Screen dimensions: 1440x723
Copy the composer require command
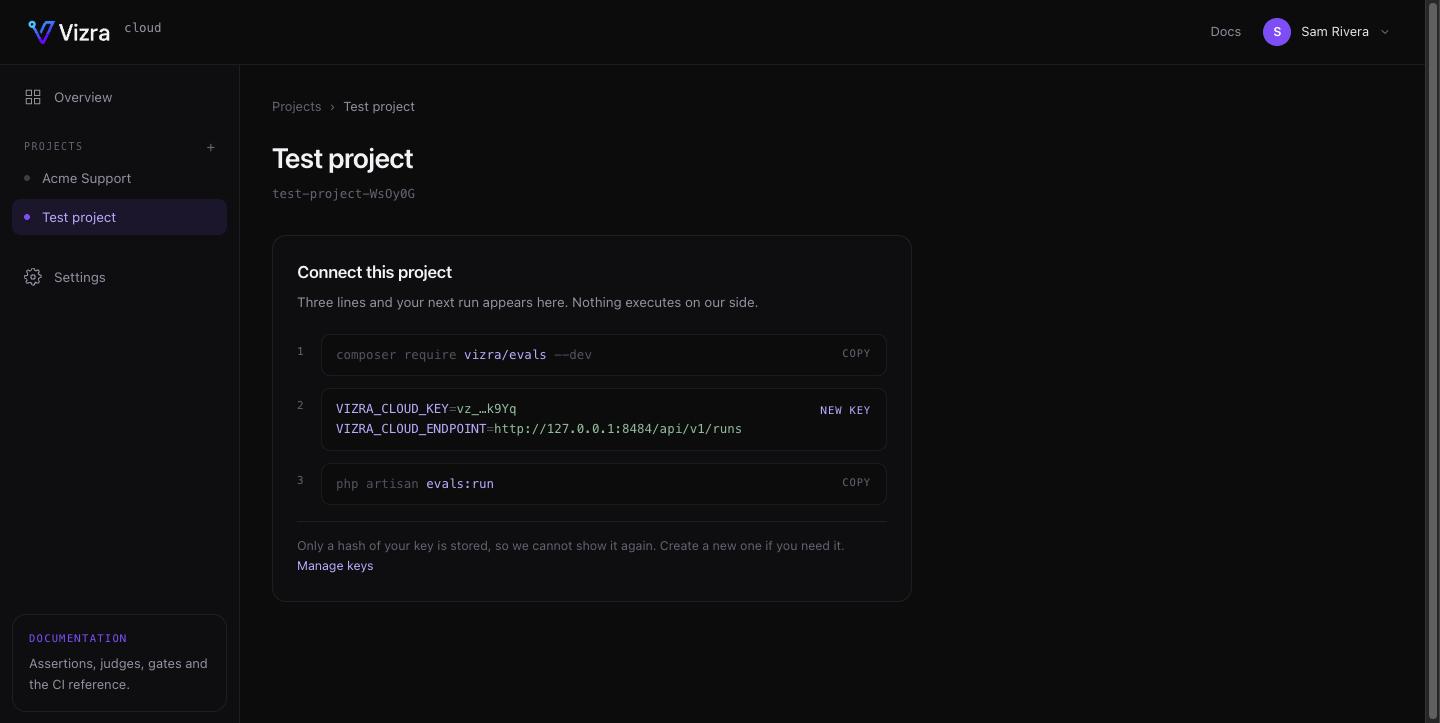tap(856, 353)
